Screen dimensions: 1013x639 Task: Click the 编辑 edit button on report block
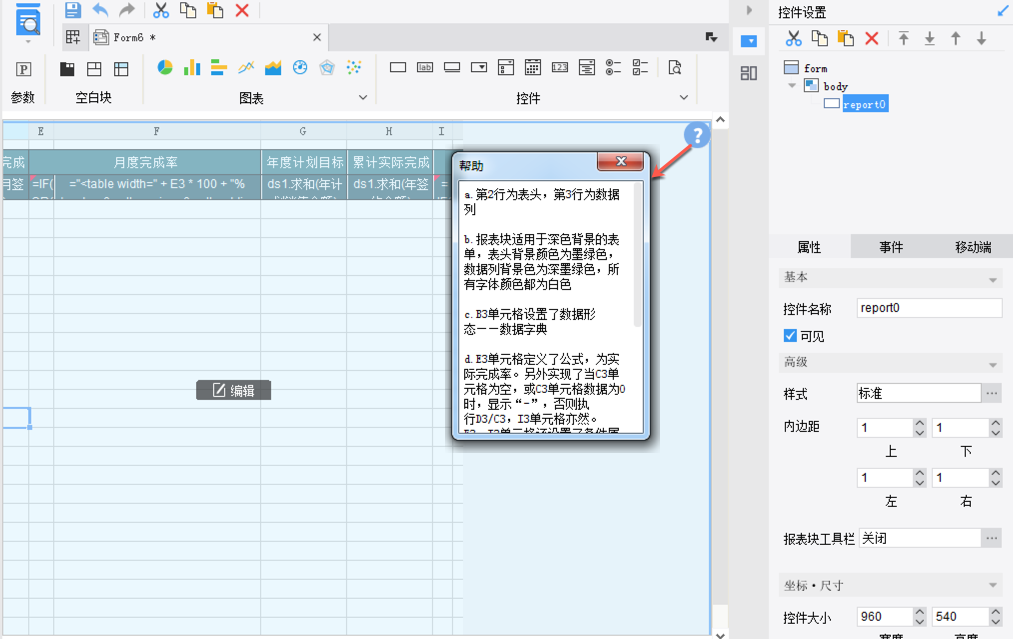pyautogui.click(x=233, y=390)
